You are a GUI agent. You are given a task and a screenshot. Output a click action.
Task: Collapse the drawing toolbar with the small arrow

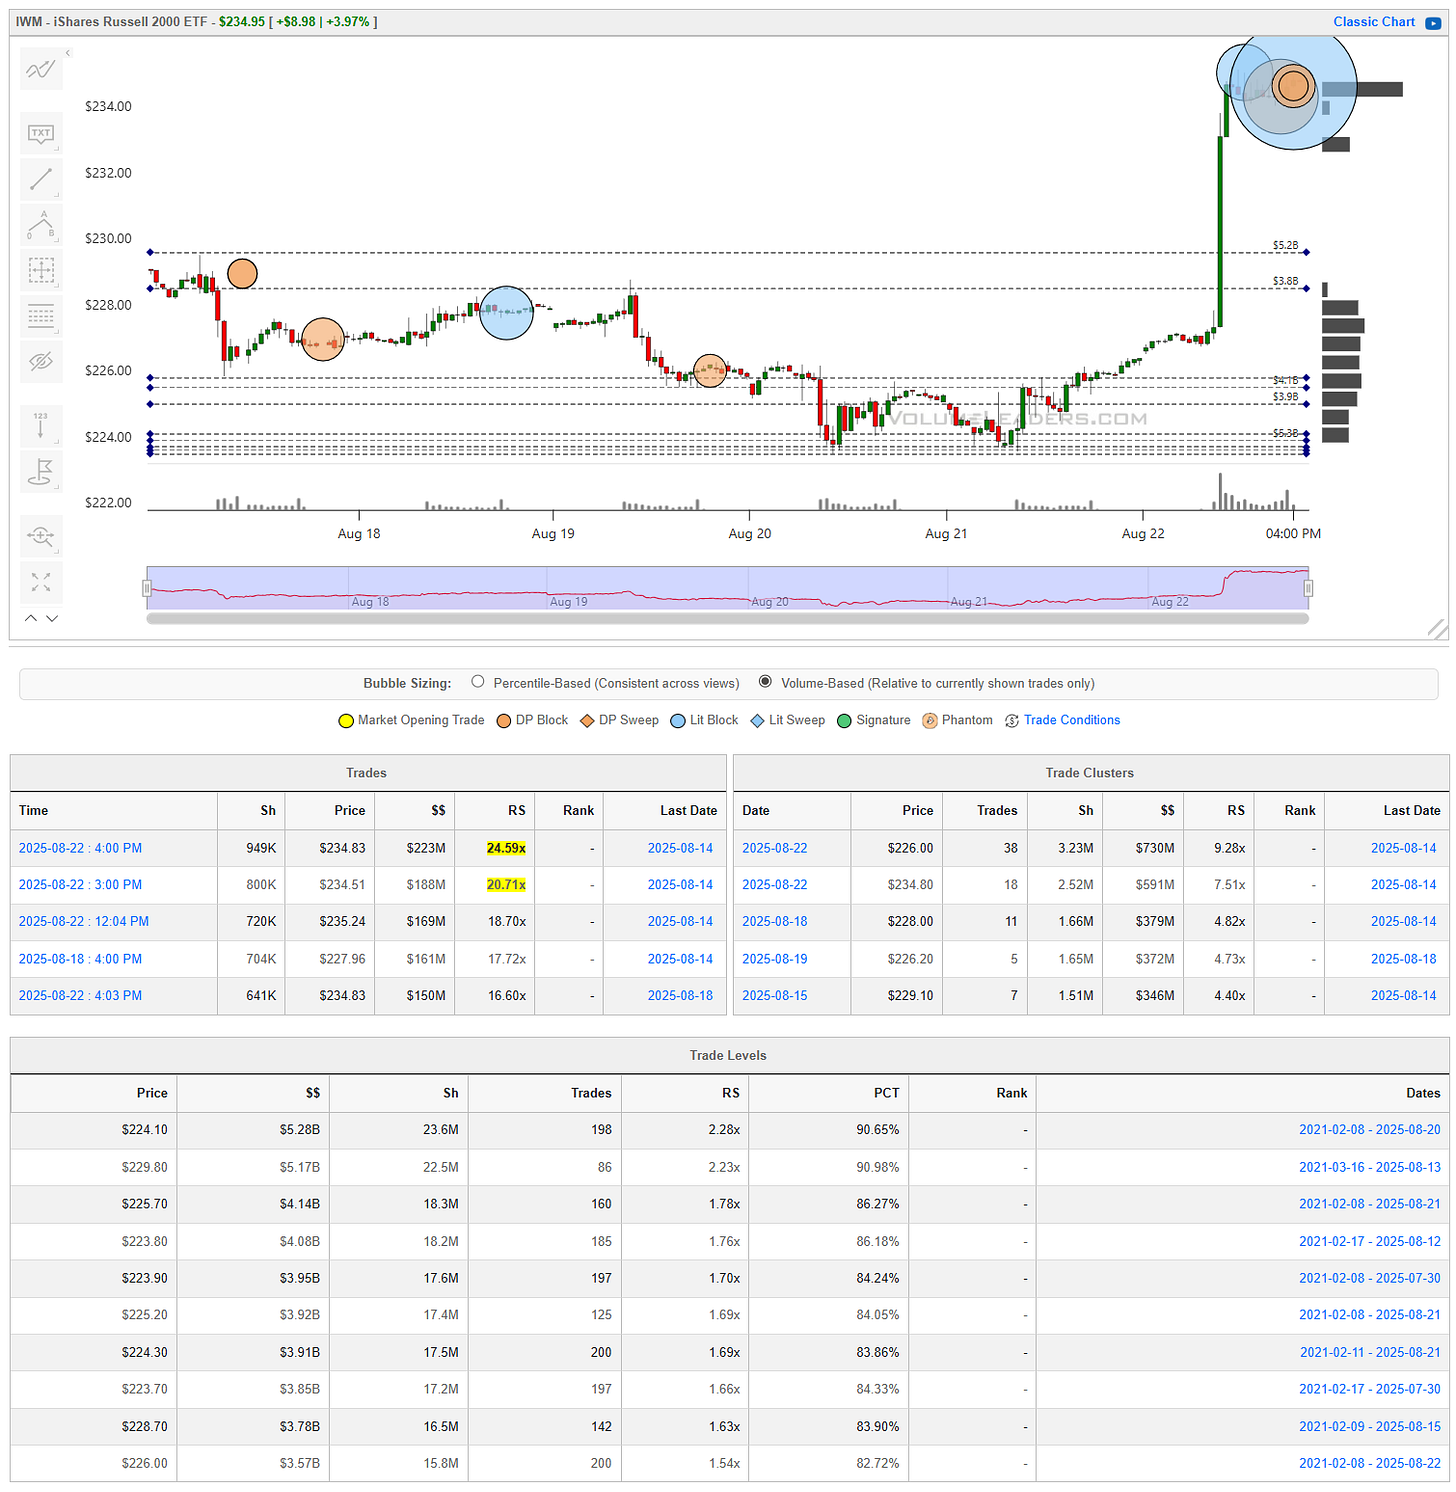[68, 53]
